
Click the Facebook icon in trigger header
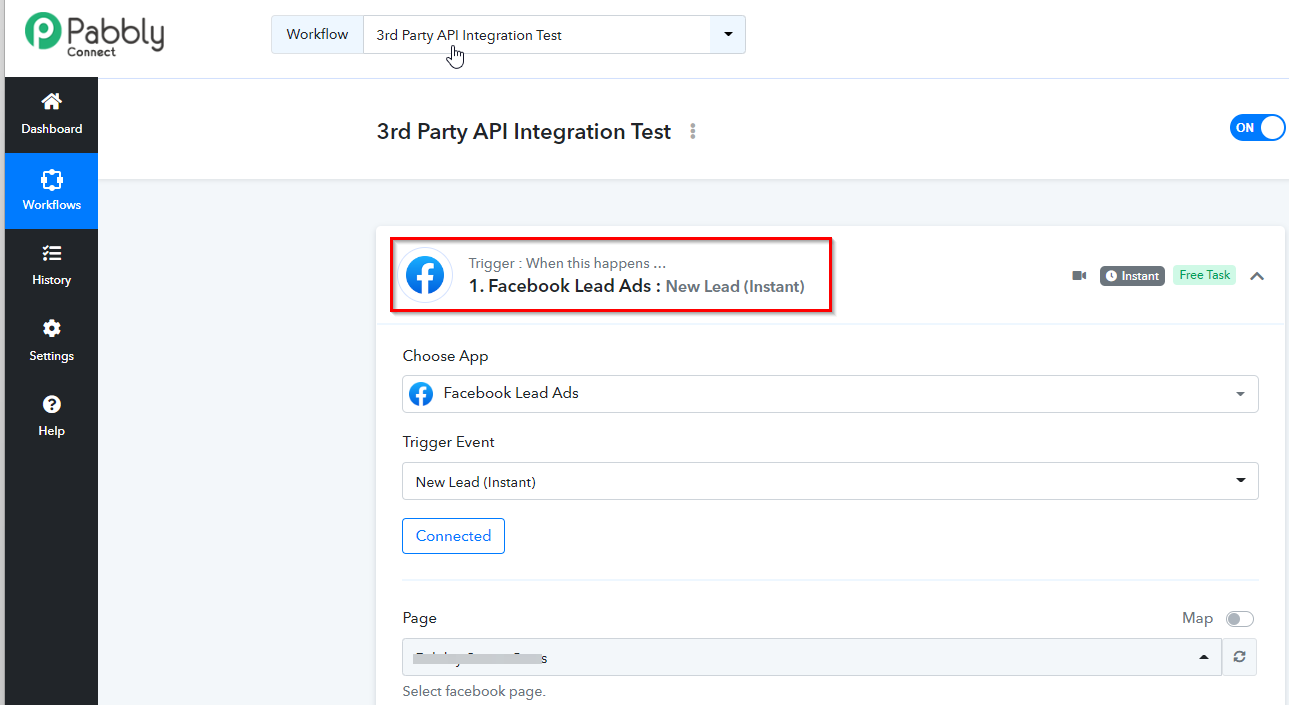(425, 275)
